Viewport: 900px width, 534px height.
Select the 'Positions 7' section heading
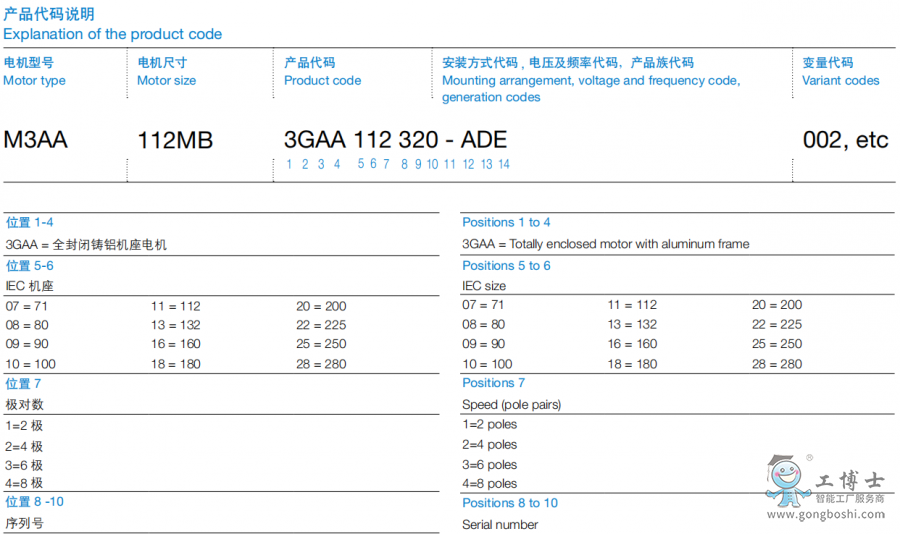click(x=493, y=383)
